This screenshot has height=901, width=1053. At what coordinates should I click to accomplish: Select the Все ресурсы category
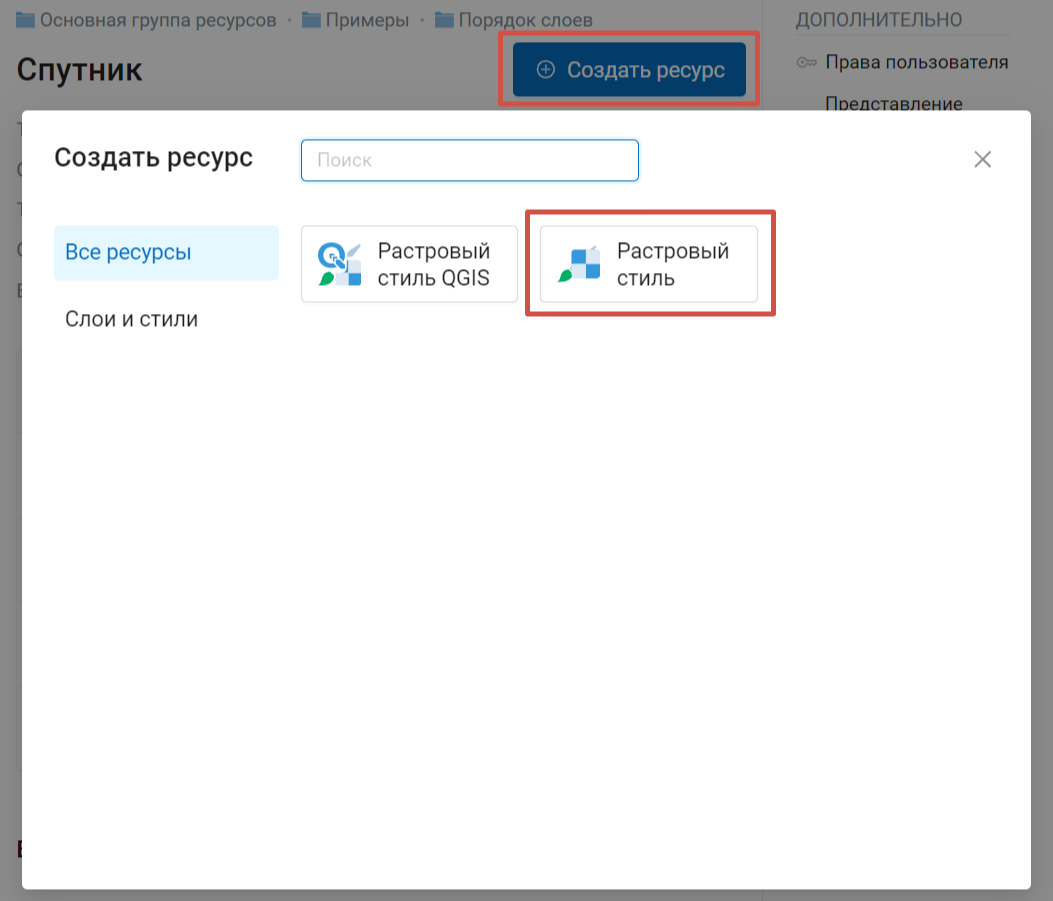coord(166,252)
